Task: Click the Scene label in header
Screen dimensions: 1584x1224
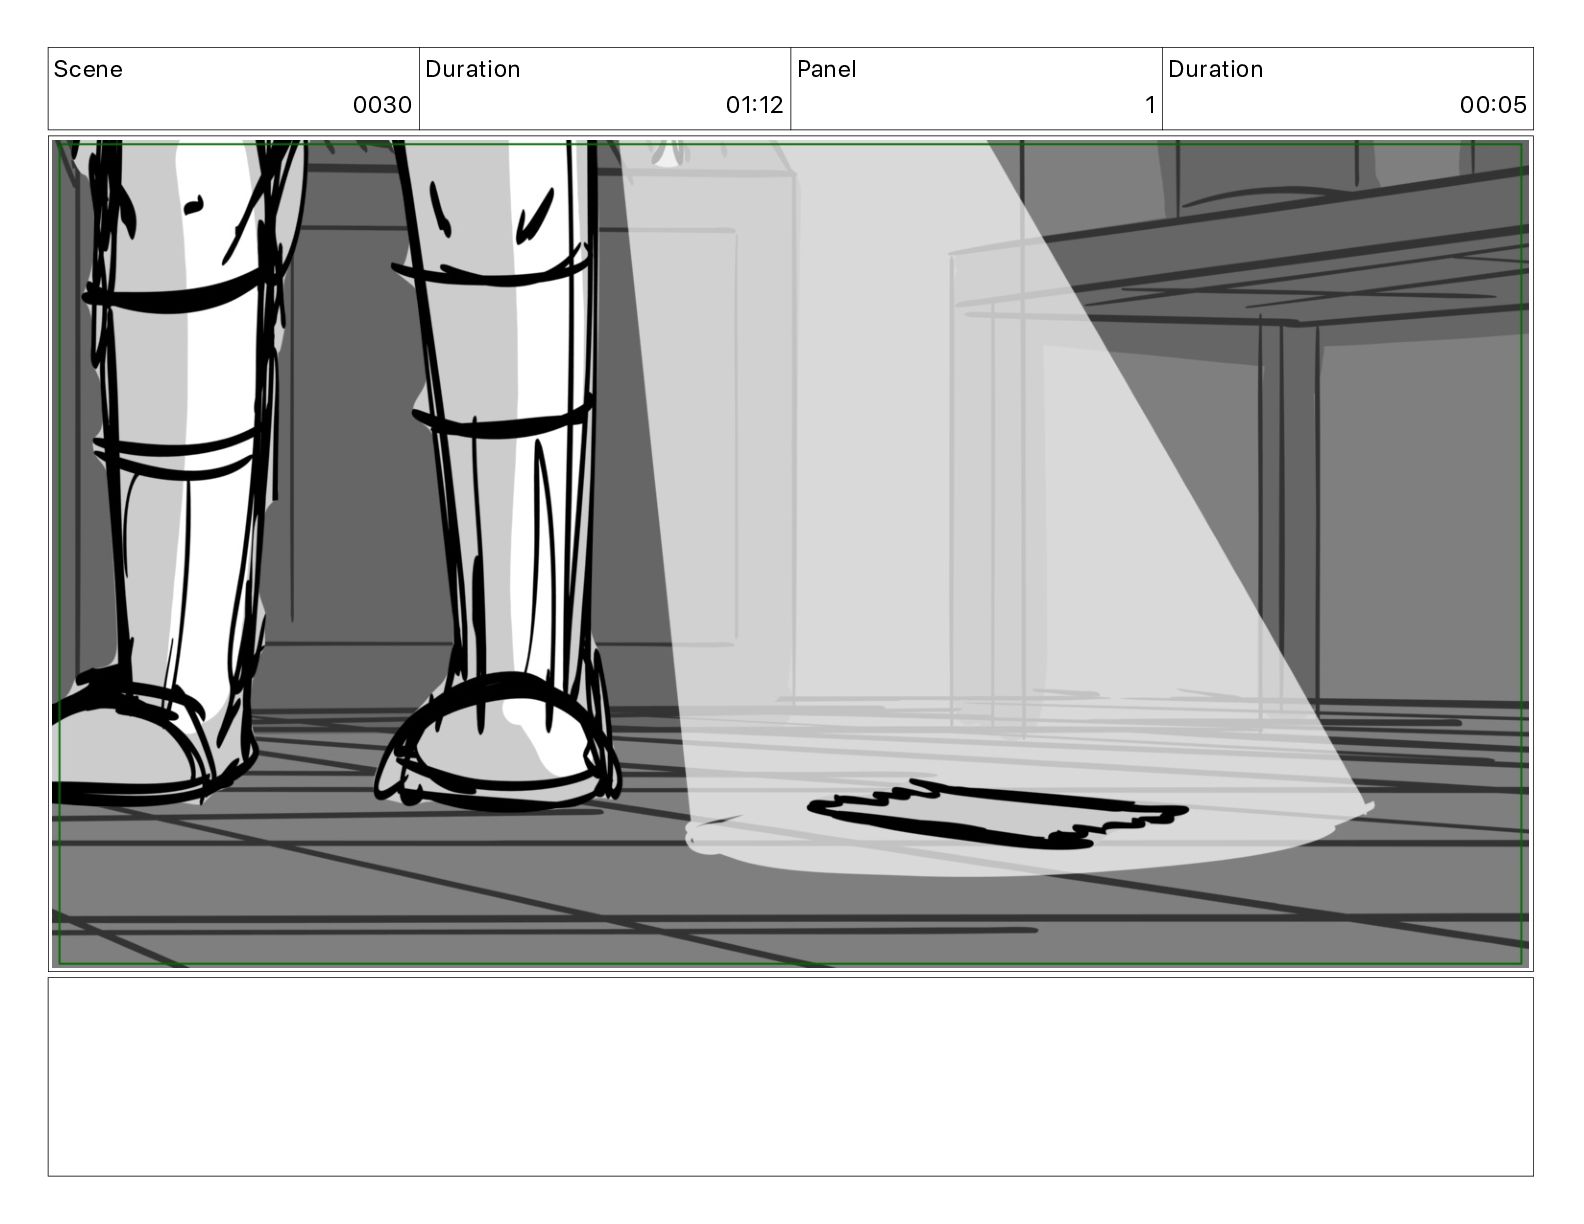Action: click(88, 69)
